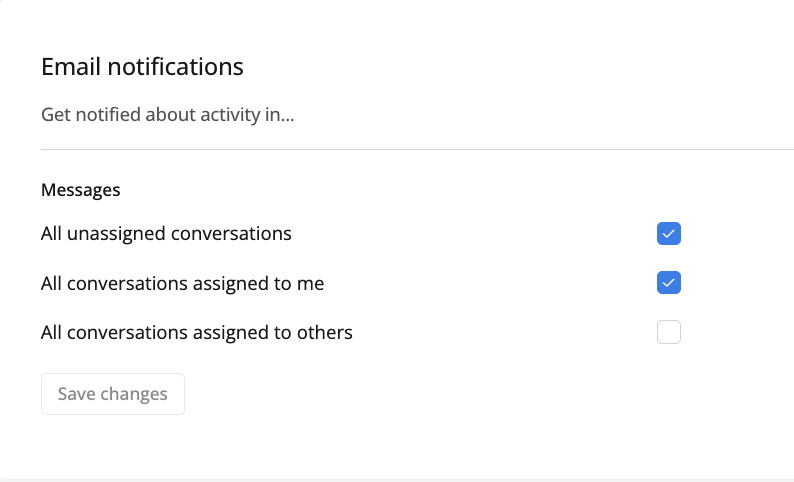Click the empty box beside "assigned to others"

point(669,332)
